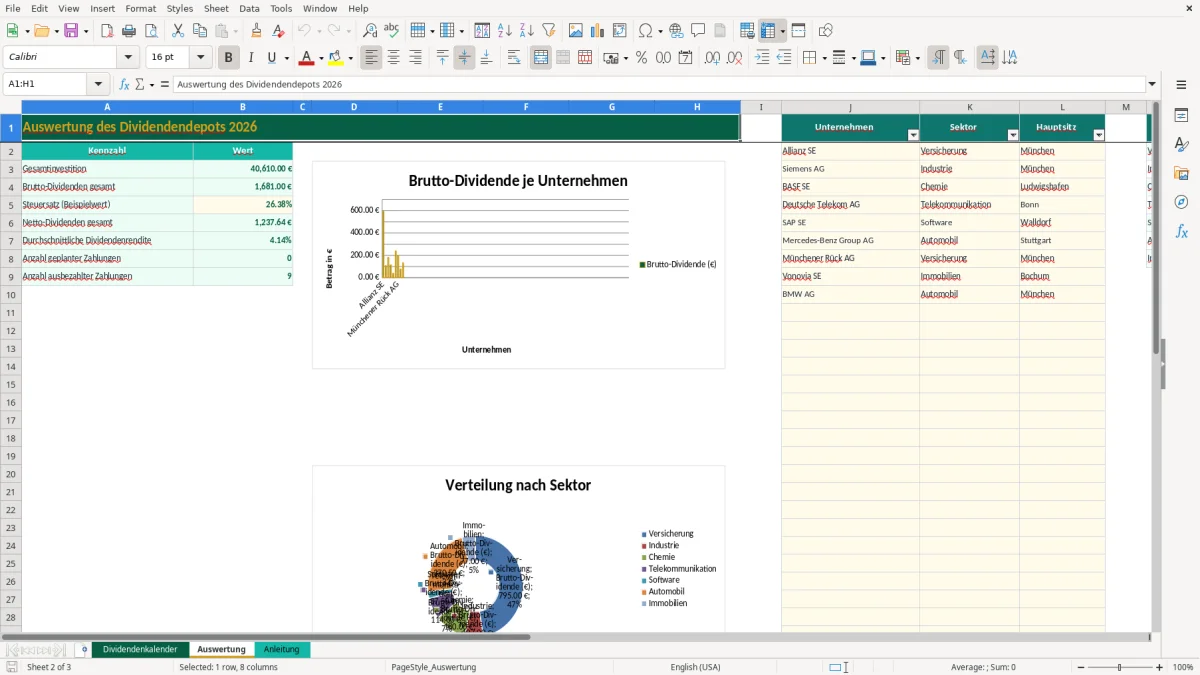Click the formula input line

pyautogui.click(x=658, y=84)
